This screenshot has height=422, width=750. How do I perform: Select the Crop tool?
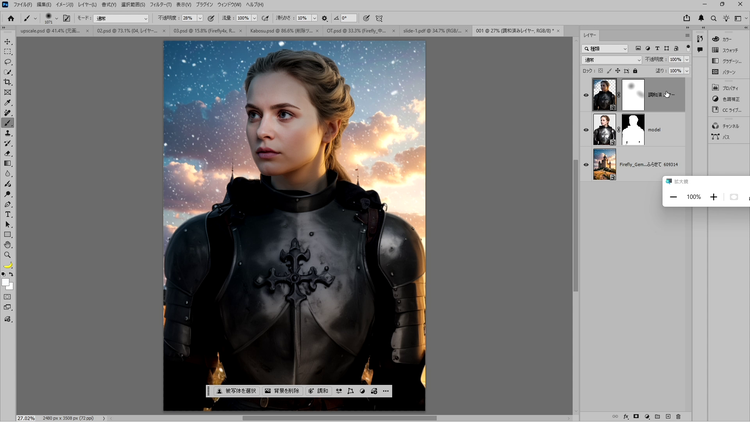coord(8,82)
